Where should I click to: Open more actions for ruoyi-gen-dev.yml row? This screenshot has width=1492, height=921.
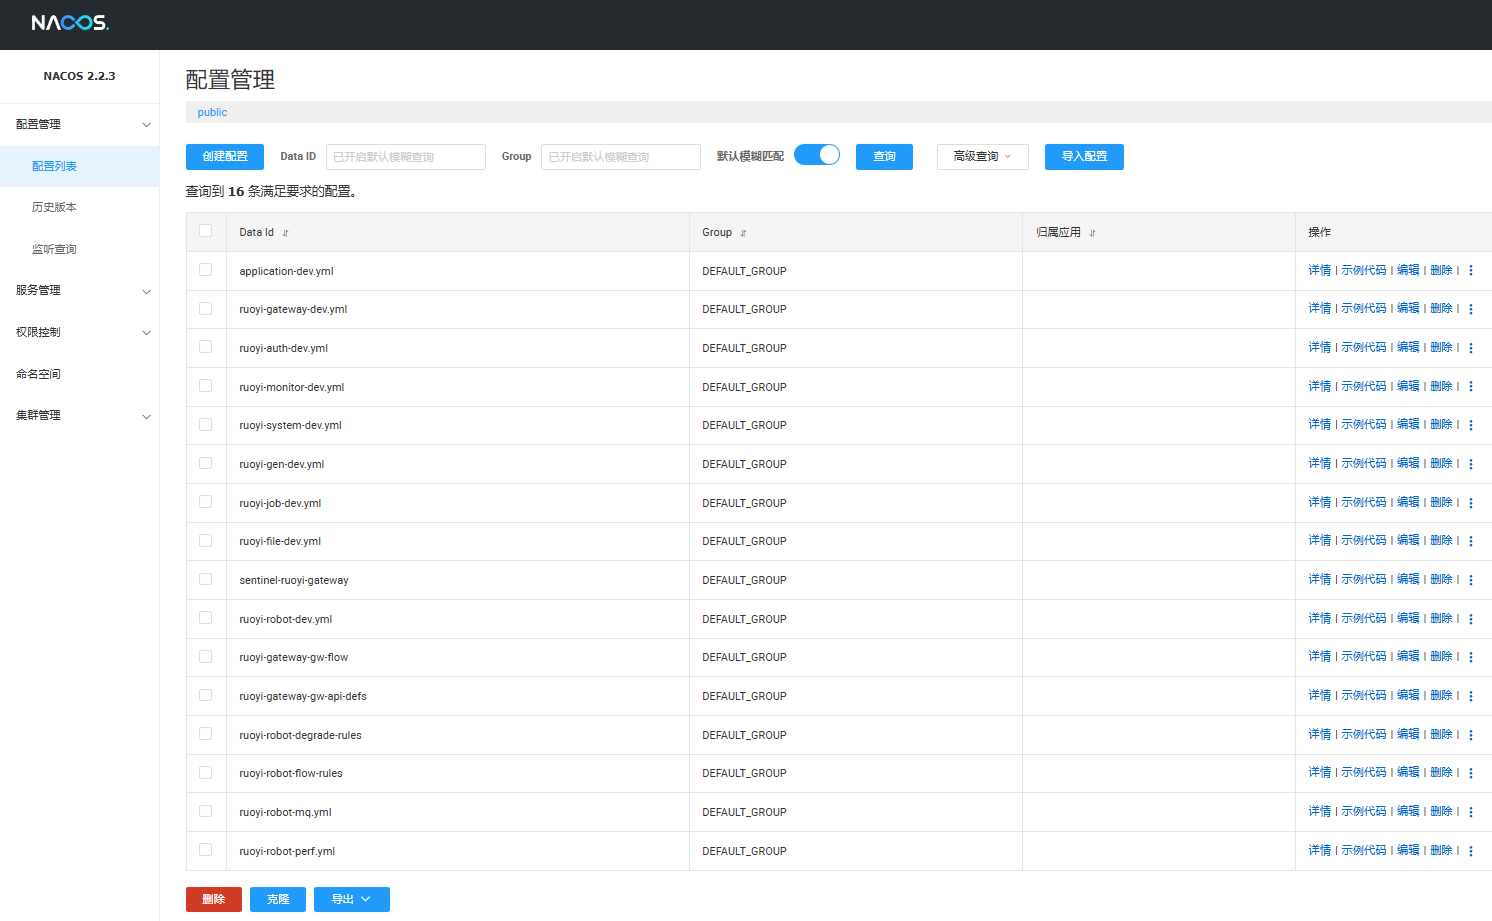pyautogui.click(x=1471, y=464)
